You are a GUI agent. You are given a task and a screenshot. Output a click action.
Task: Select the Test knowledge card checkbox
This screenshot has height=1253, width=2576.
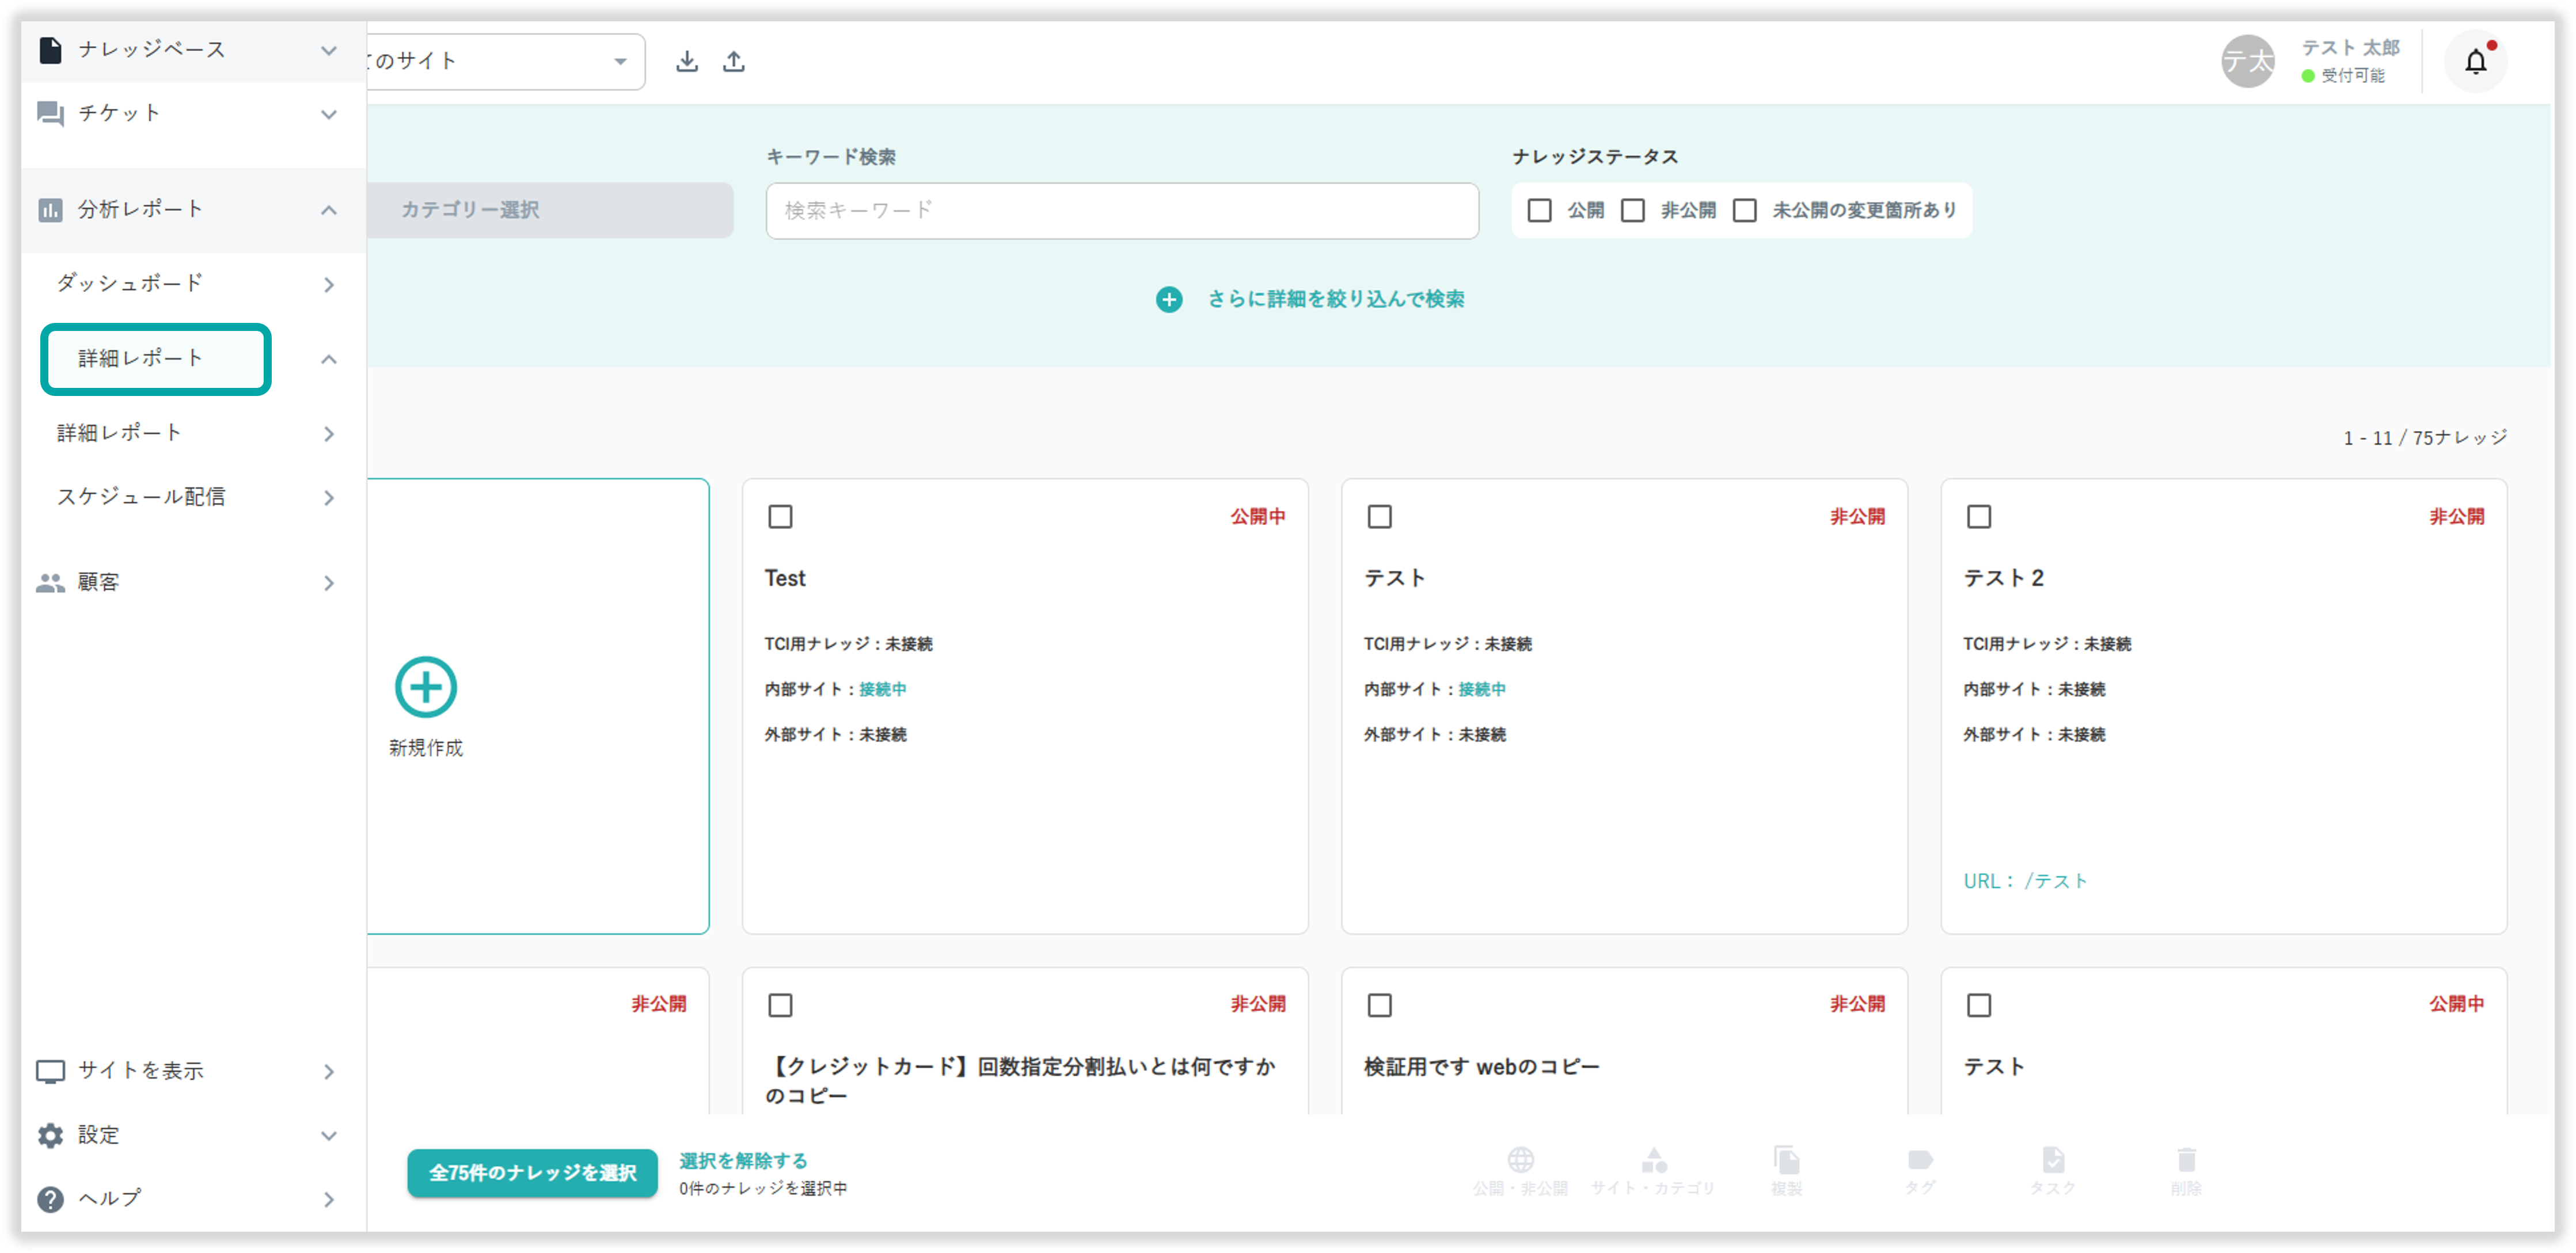[x=780, y=517]
